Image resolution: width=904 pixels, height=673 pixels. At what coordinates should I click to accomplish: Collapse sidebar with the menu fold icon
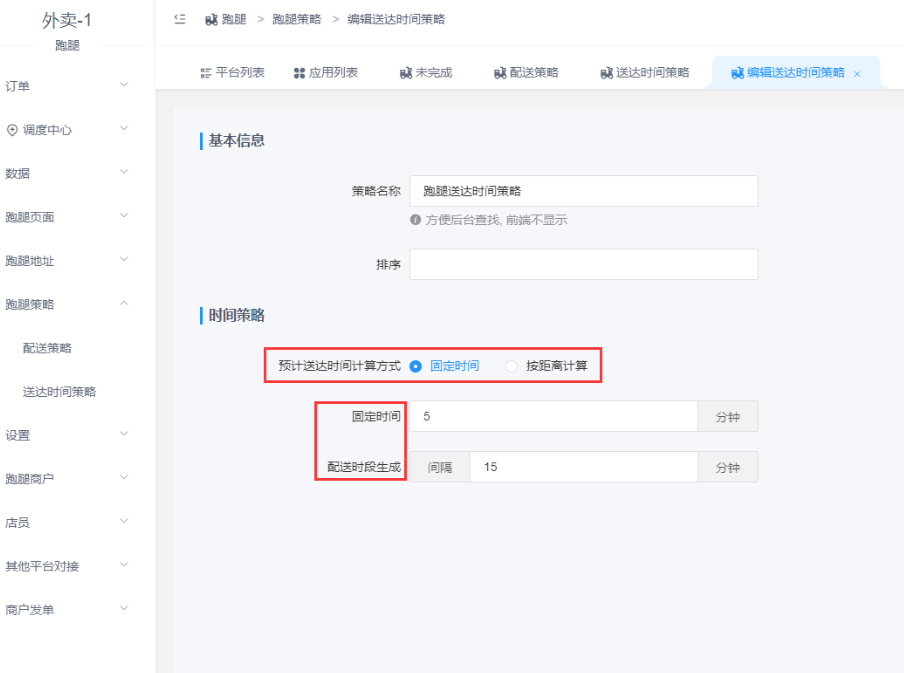(180, 19)
